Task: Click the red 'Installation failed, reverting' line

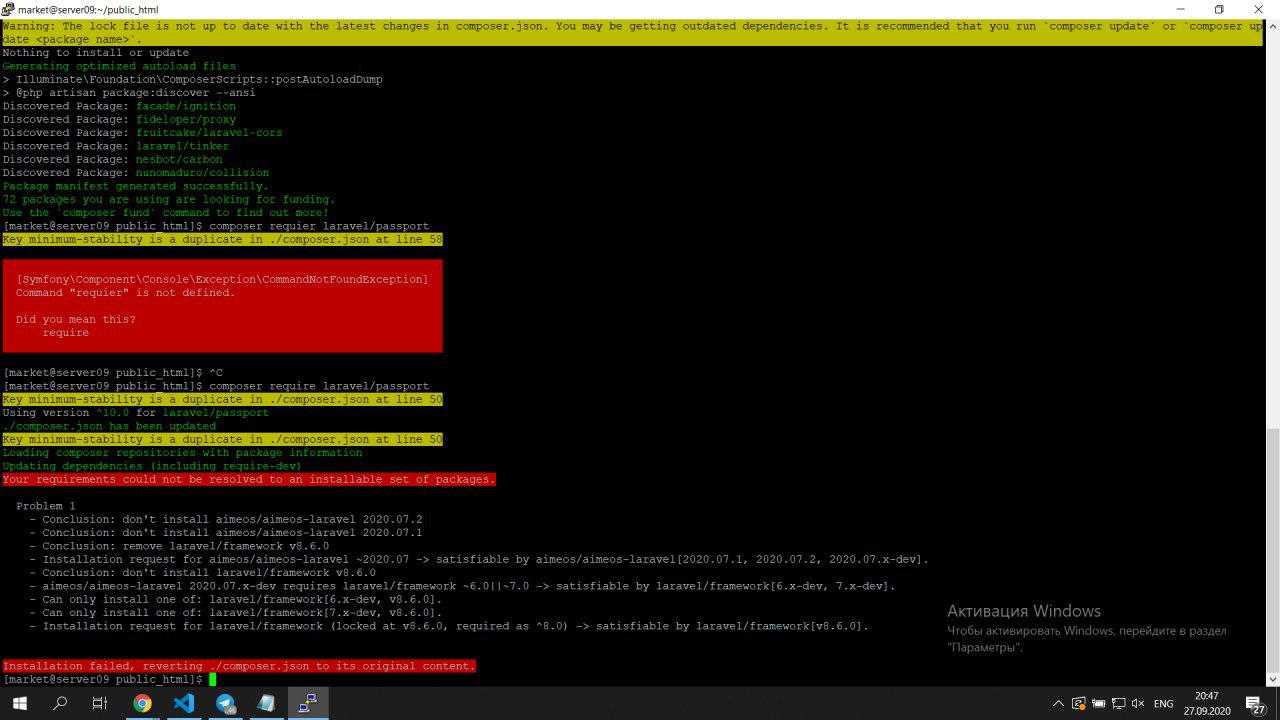Action: pyautogui.click(x=239, y=666)
